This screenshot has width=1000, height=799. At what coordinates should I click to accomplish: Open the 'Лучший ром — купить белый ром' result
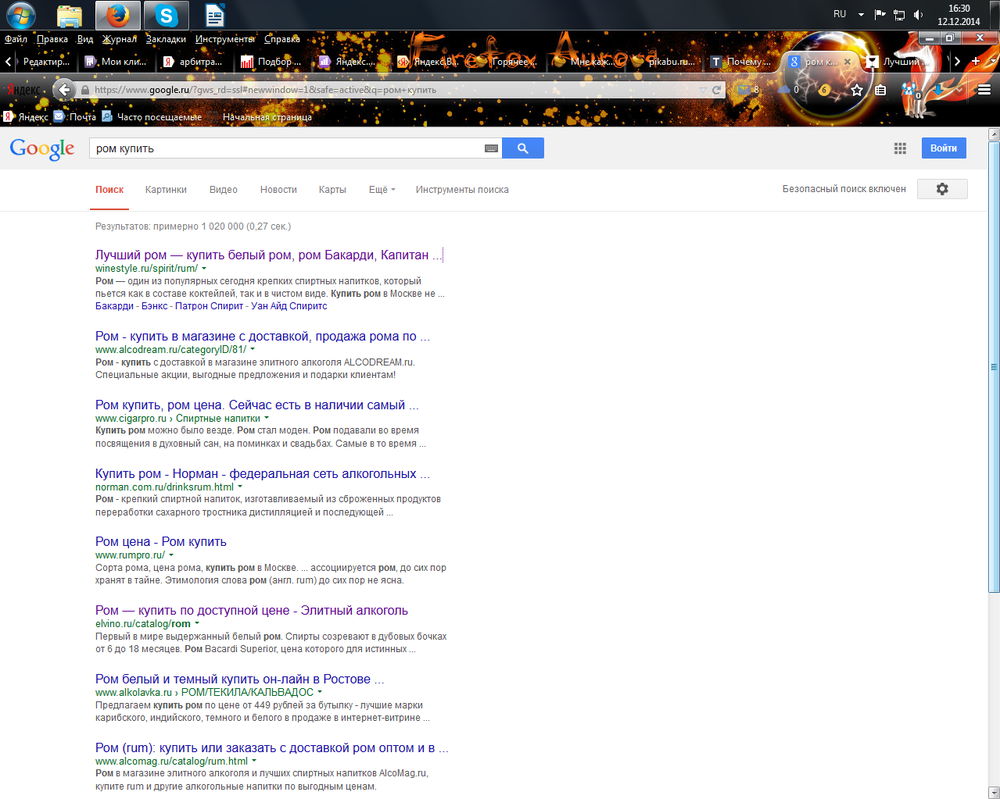[268, 255]
